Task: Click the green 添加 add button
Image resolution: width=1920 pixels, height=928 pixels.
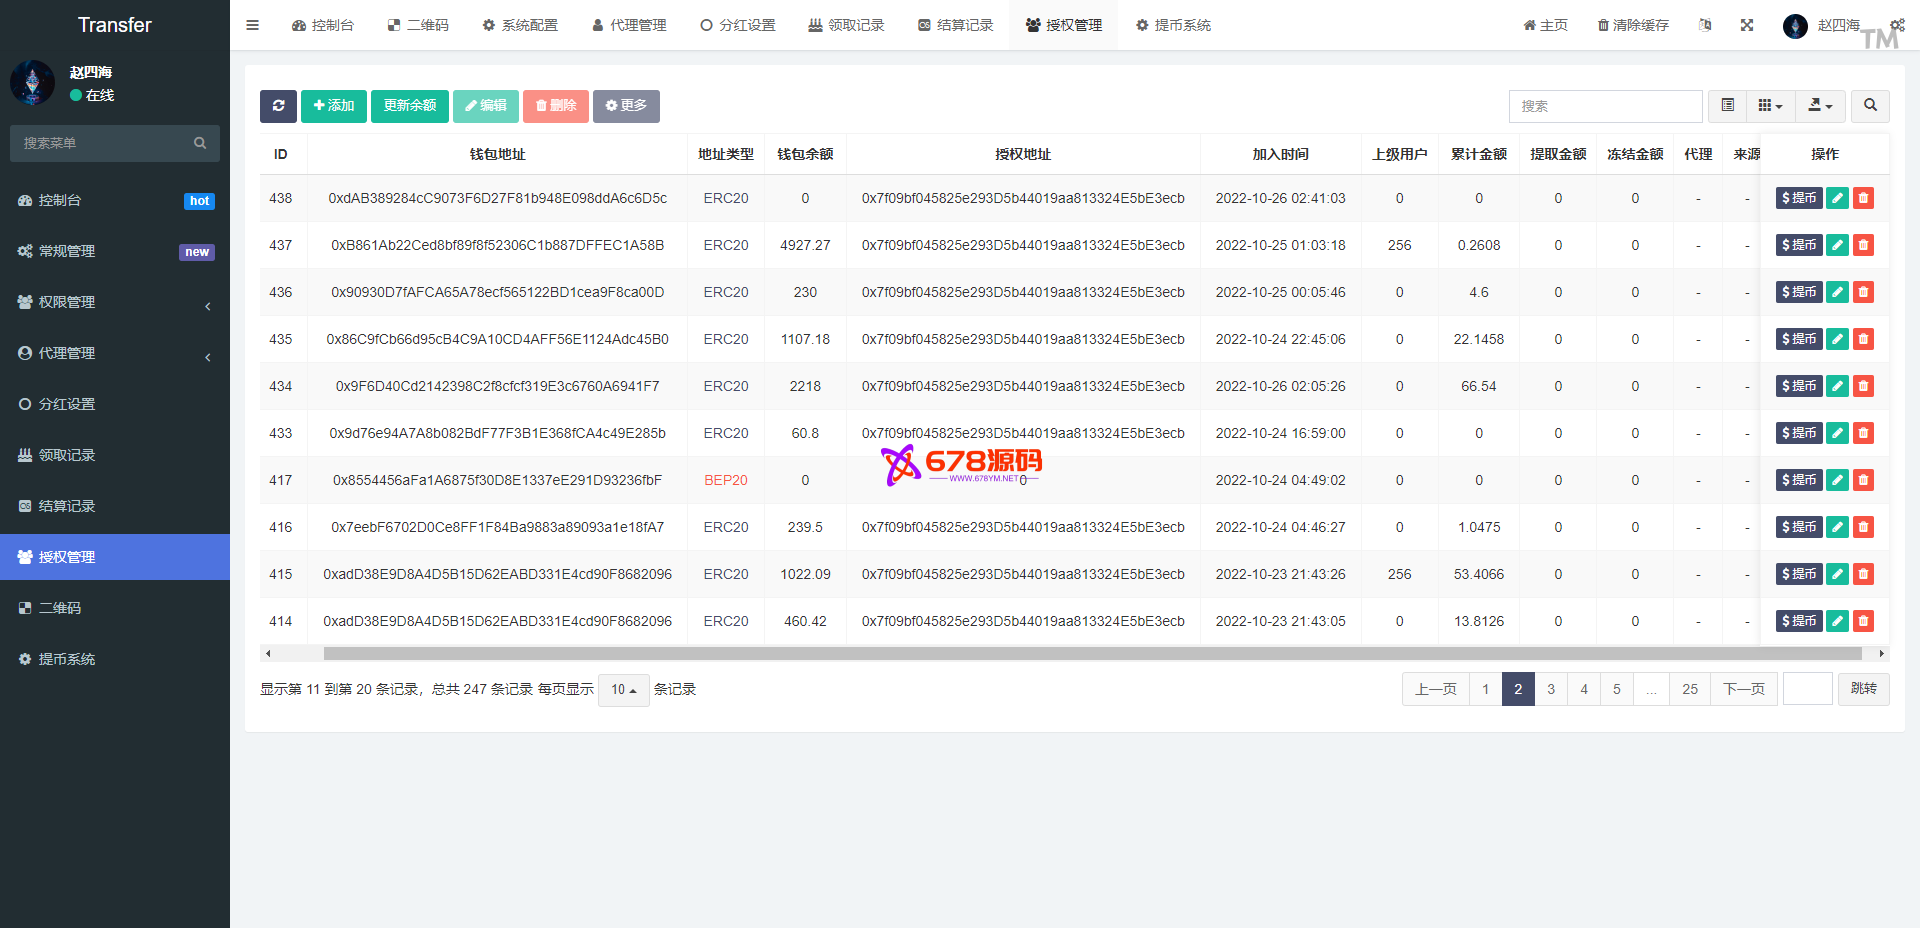Action: 334,106
